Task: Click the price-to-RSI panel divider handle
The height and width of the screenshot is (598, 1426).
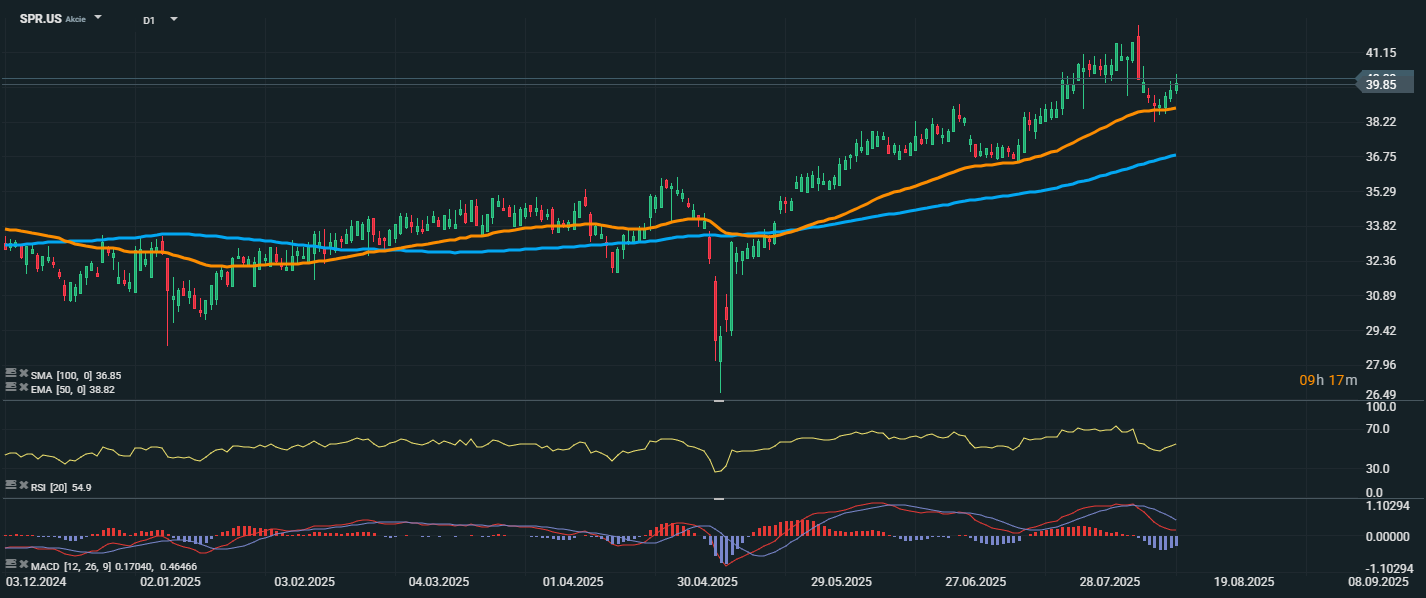Action: click(718, 400)
